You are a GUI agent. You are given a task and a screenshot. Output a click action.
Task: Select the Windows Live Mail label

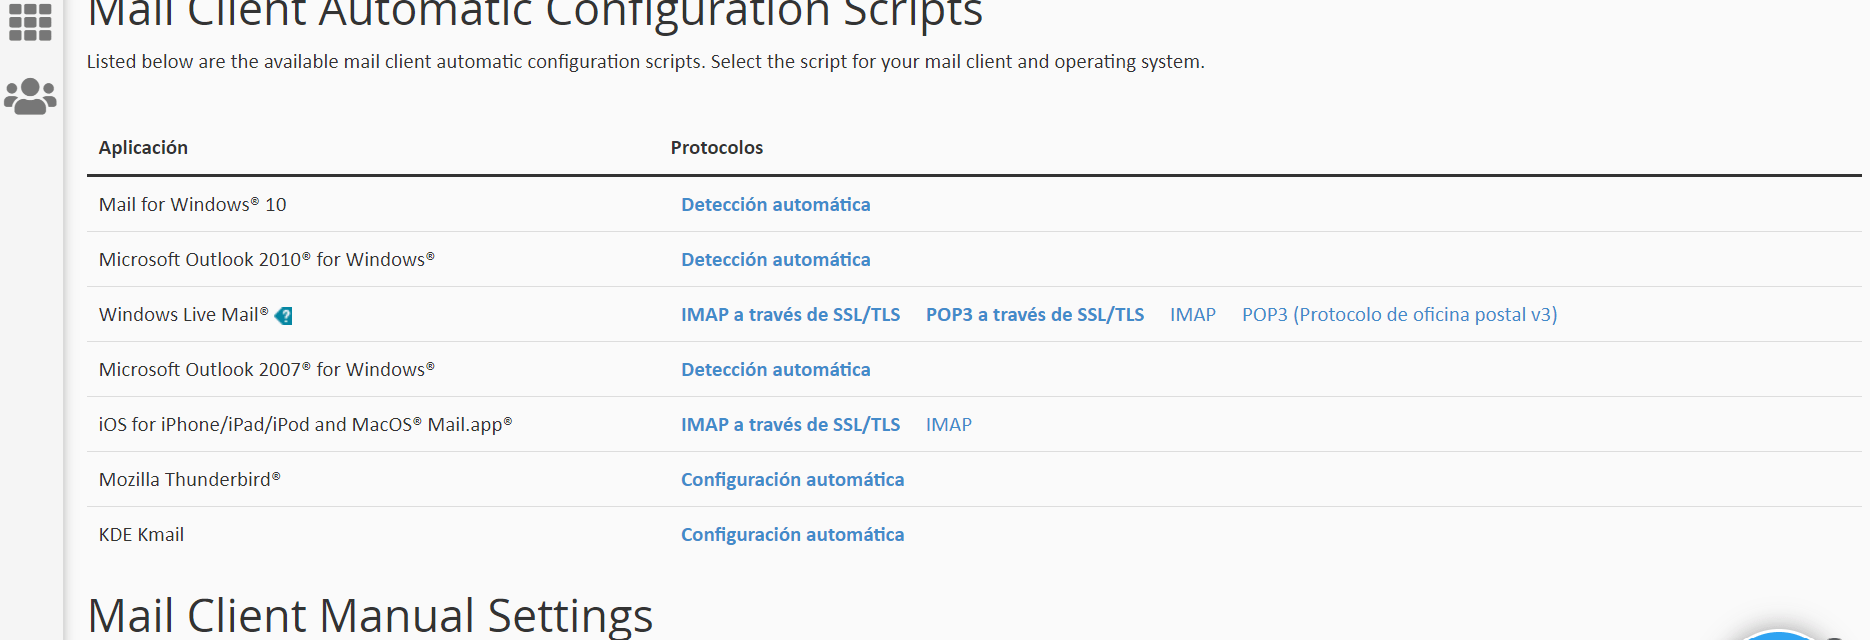[183, 314]
